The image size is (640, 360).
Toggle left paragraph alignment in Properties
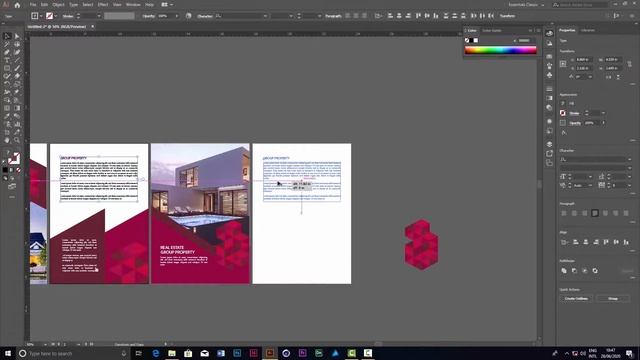point(564,213)
